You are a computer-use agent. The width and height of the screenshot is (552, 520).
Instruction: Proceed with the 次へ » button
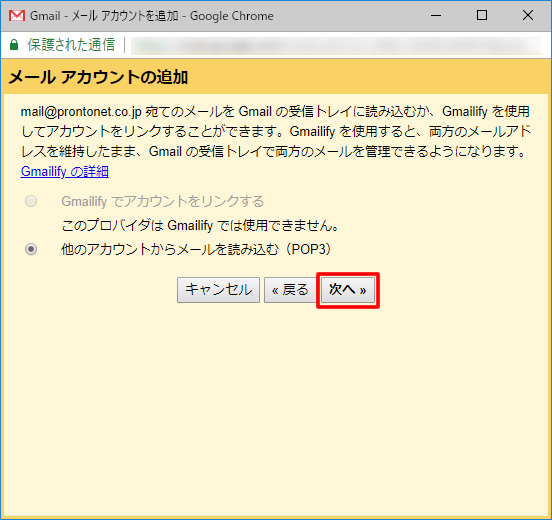pos(348,290)
